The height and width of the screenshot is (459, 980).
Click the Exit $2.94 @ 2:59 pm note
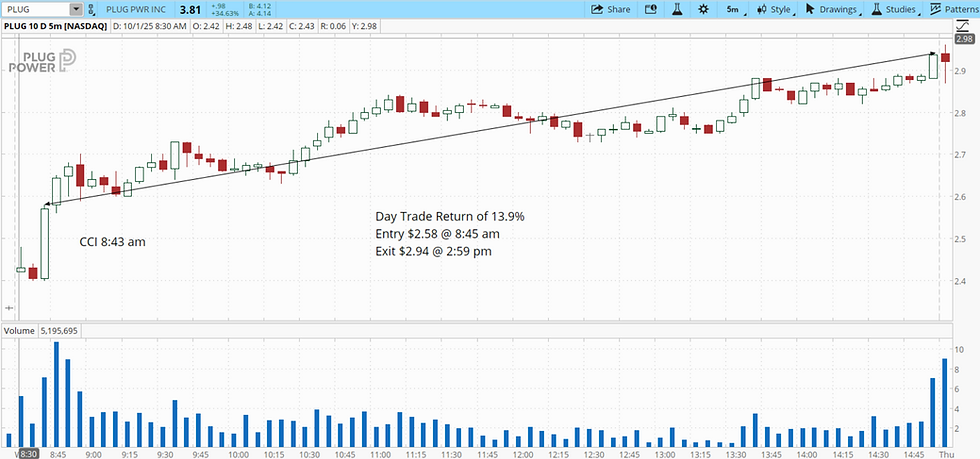click(x=433, y=251)
